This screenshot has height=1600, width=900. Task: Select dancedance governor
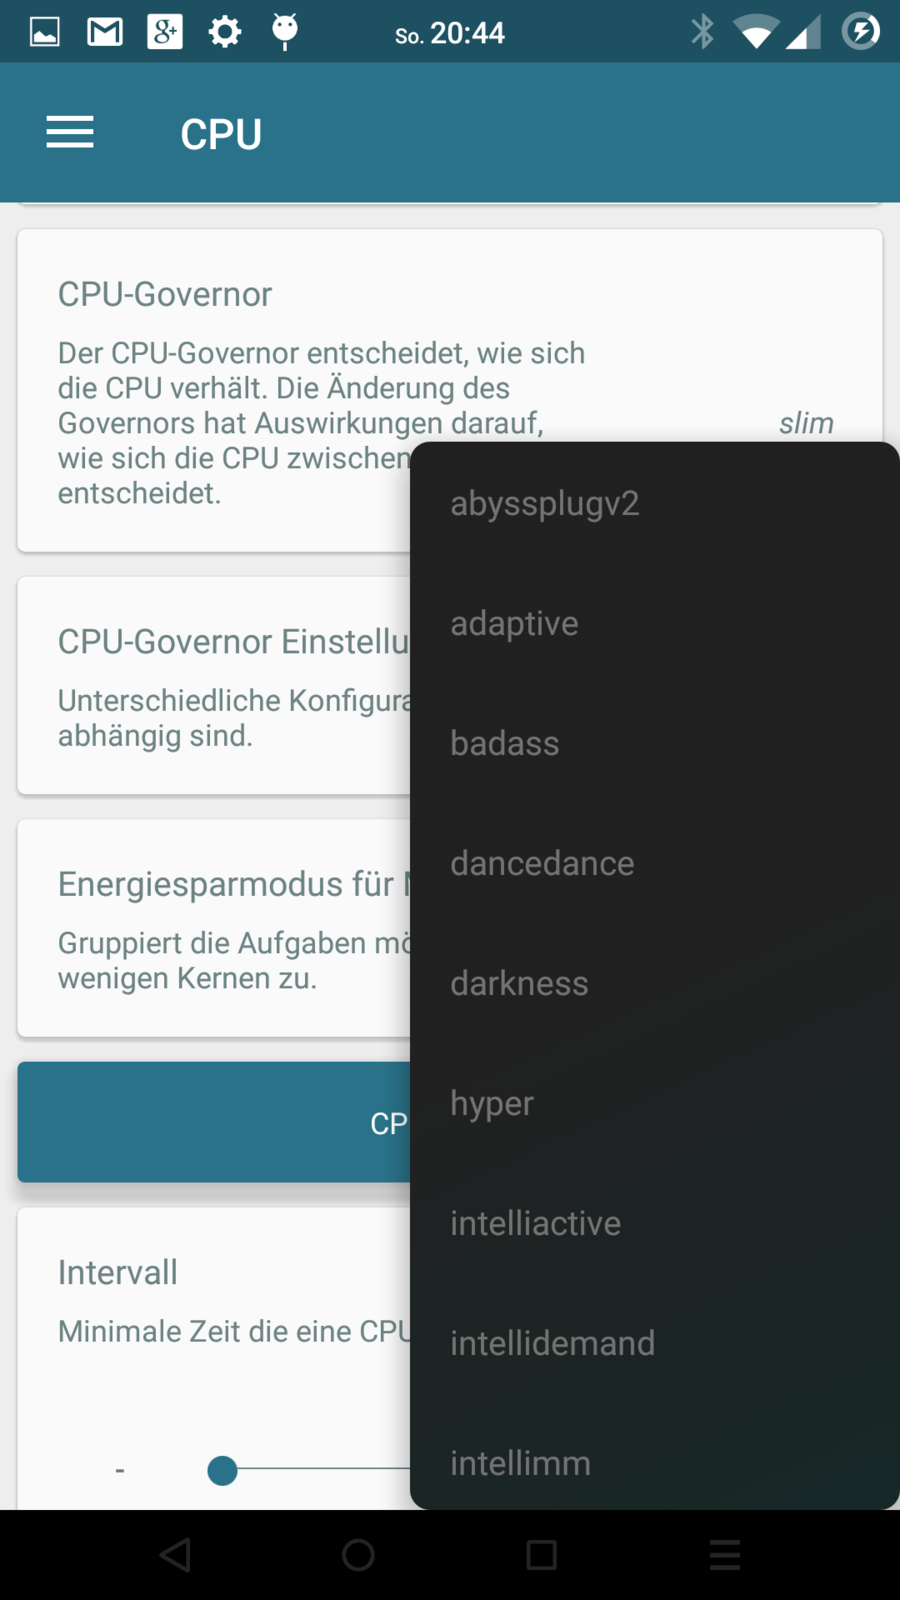click(x=542, y=863)
